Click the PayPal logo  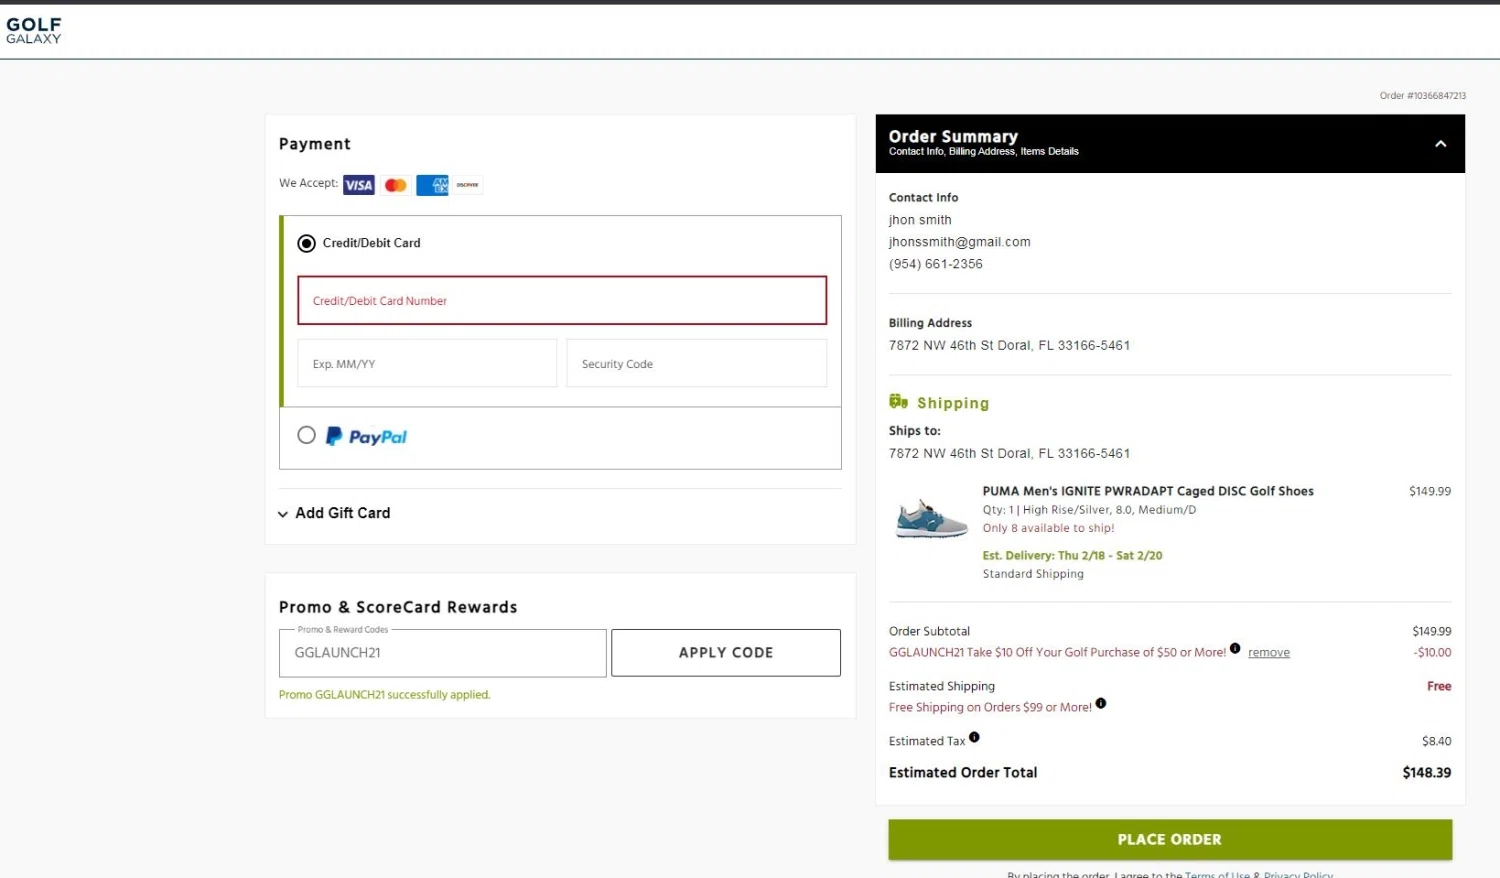point(366,436)
